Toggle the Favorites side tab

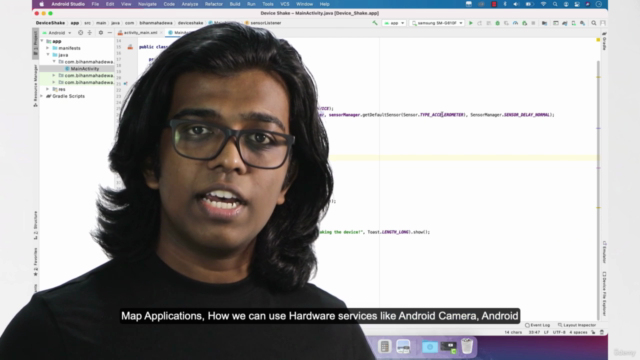(x=36, y=262)
